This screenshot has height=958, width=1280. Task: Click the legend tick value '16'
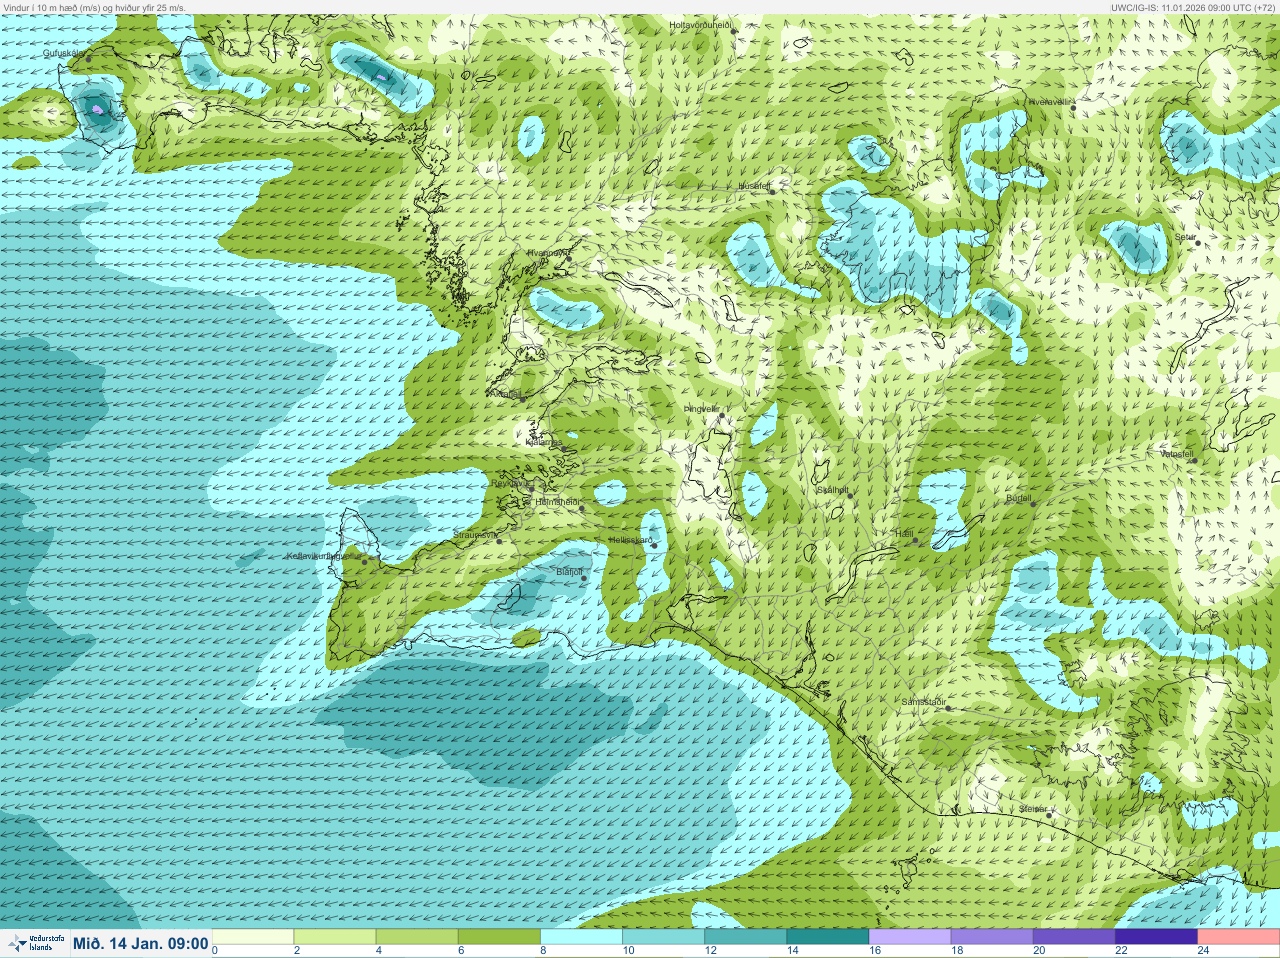(x=875, y=951)
